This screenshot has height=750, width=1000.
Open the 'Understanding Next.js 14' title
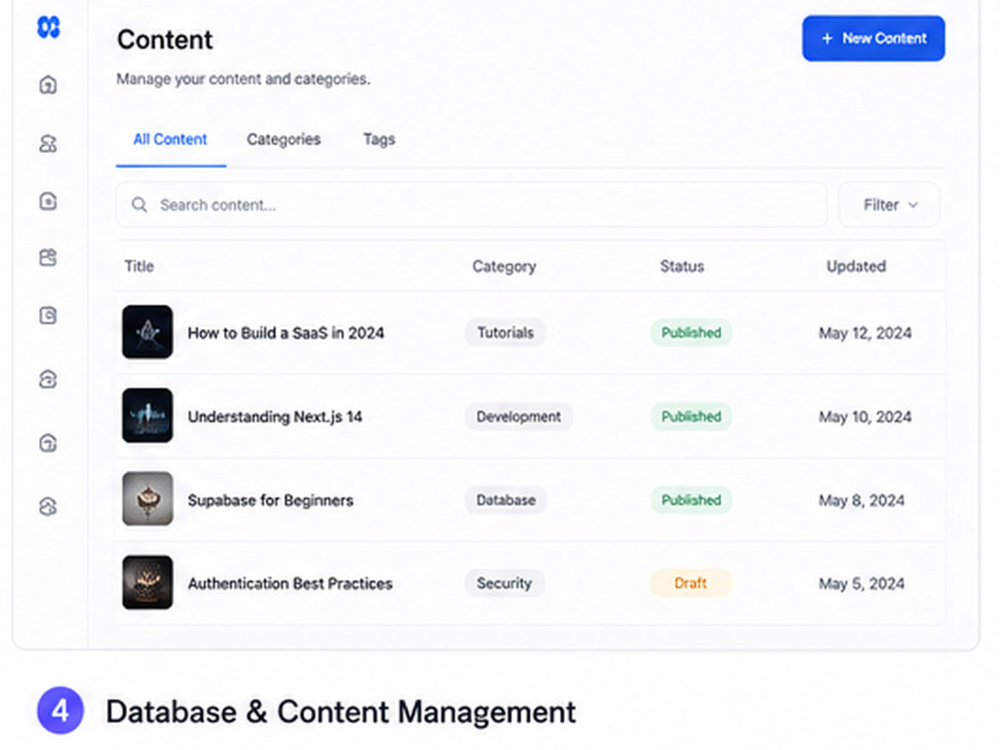click(x=275, y=417)
